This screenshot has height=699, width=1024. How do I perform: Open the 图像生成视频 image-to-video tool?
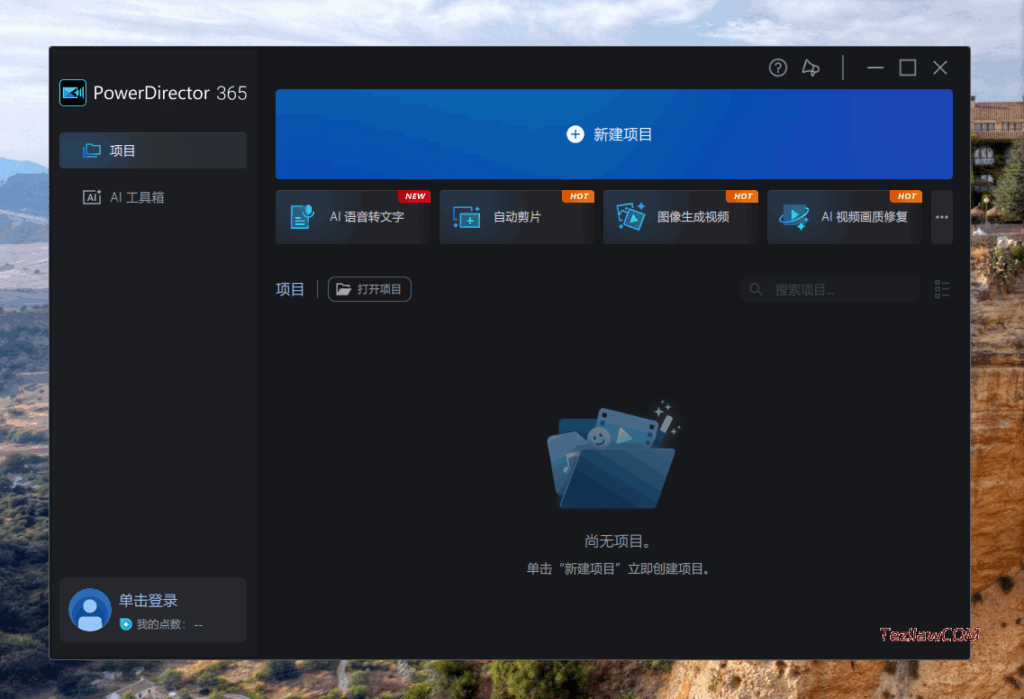[680, 217]
